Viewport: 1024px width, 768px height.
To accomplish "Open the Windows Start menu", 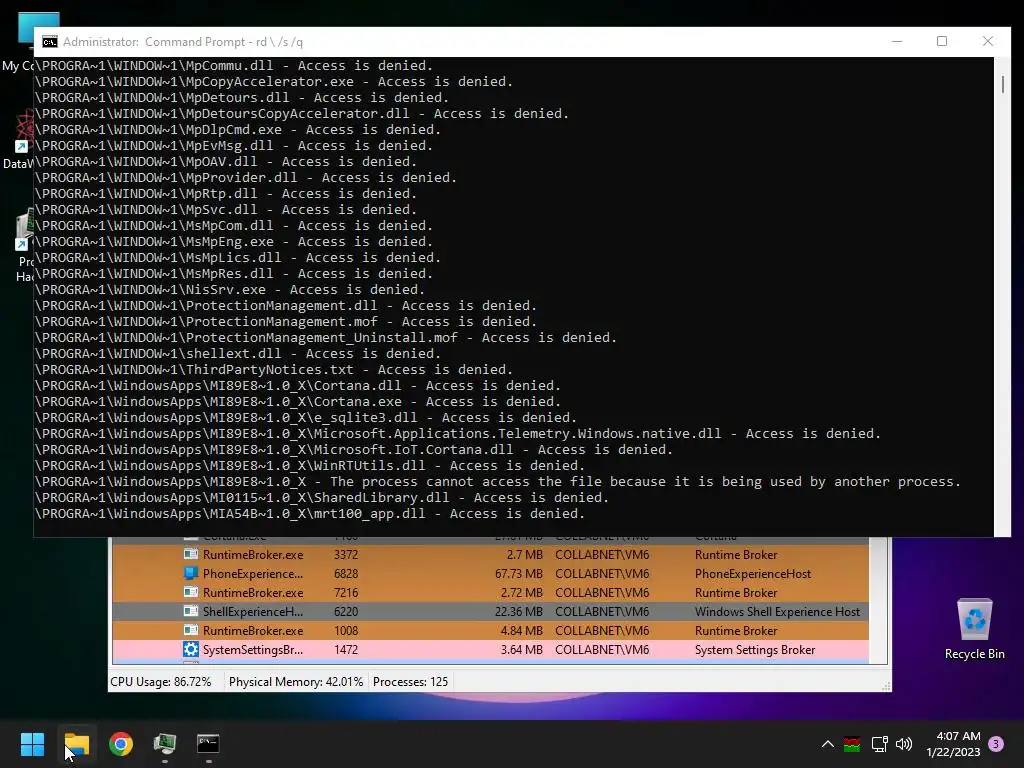I will (x=32, y=743).
